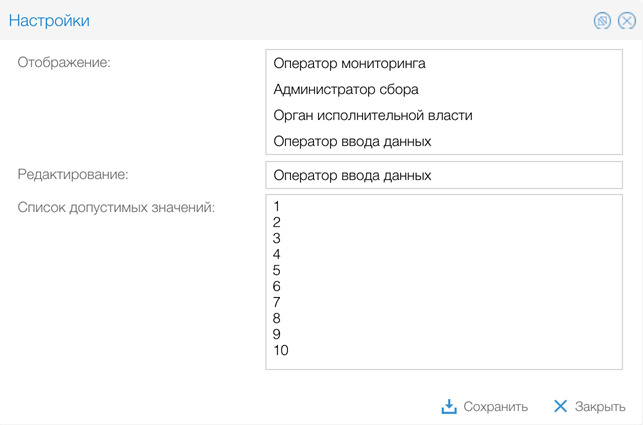
Task: Click value 10 in the allowed values list
Action: click(281, 351)
